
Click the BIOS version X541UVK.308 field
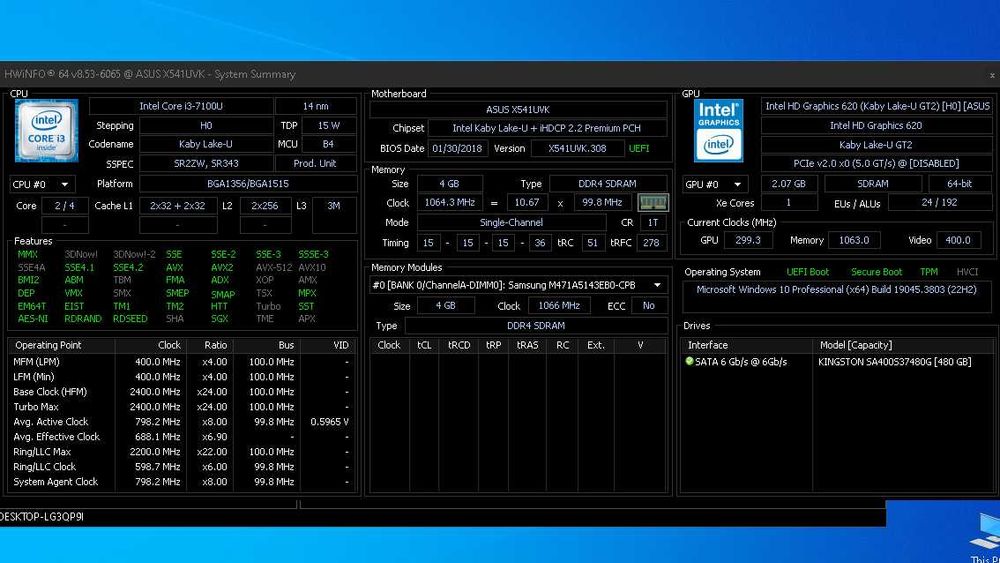click(577, 149)
